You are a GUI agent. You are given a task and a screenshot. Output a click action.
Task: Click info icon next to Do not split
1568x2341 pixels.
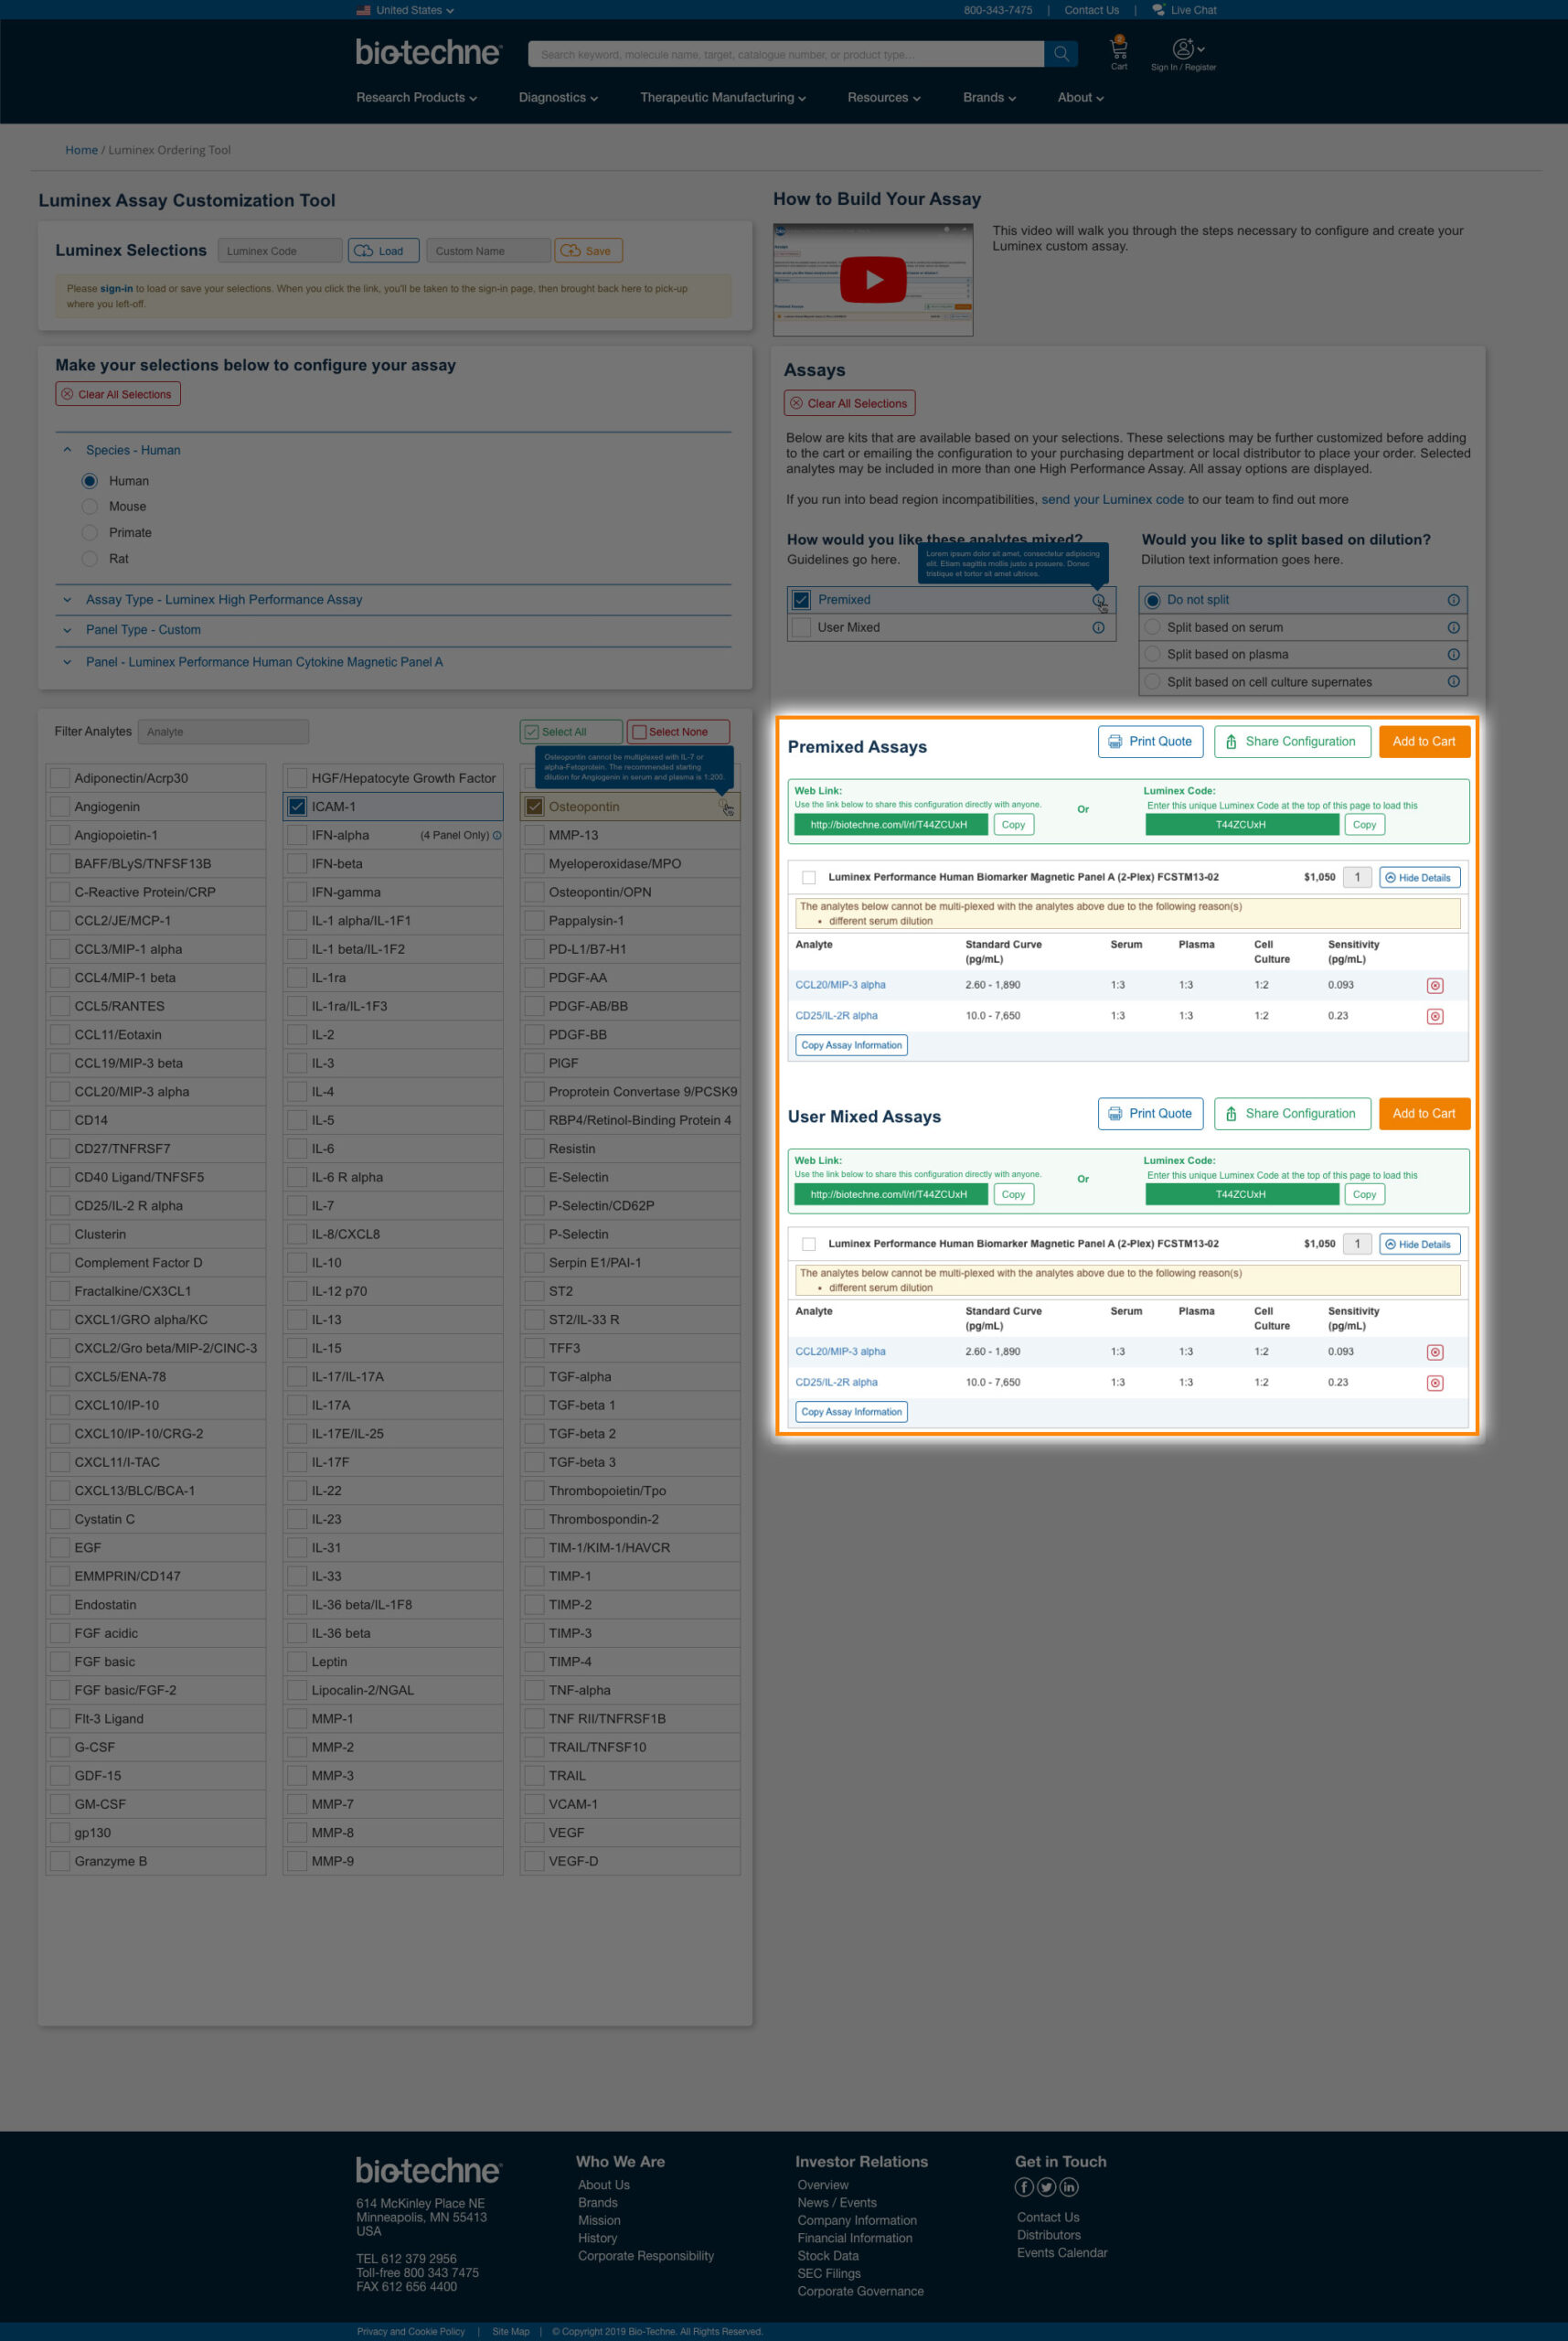(x=1453, y=600)
